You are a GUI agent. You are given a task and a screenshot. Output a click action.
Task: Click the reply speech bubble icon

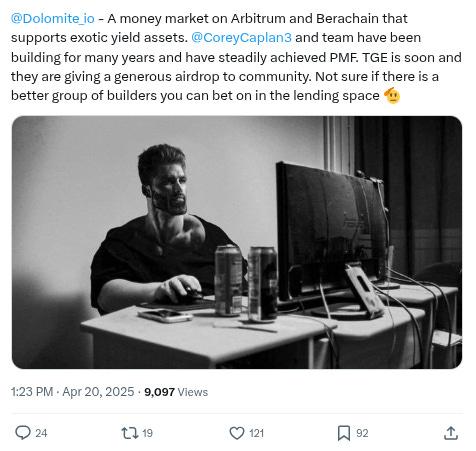pos(23,433)
